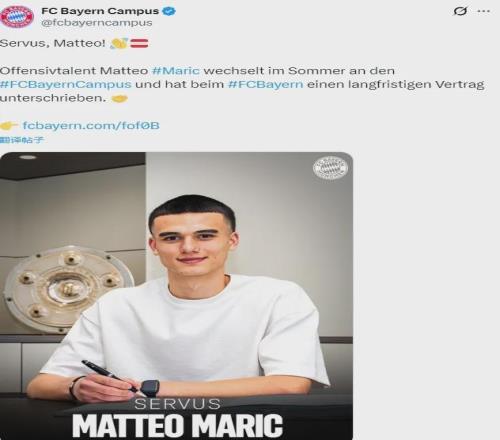The width and height of the screenshot is (500, 440).
Task: Click the translate post link below the URL
Action: coord(22,140)
